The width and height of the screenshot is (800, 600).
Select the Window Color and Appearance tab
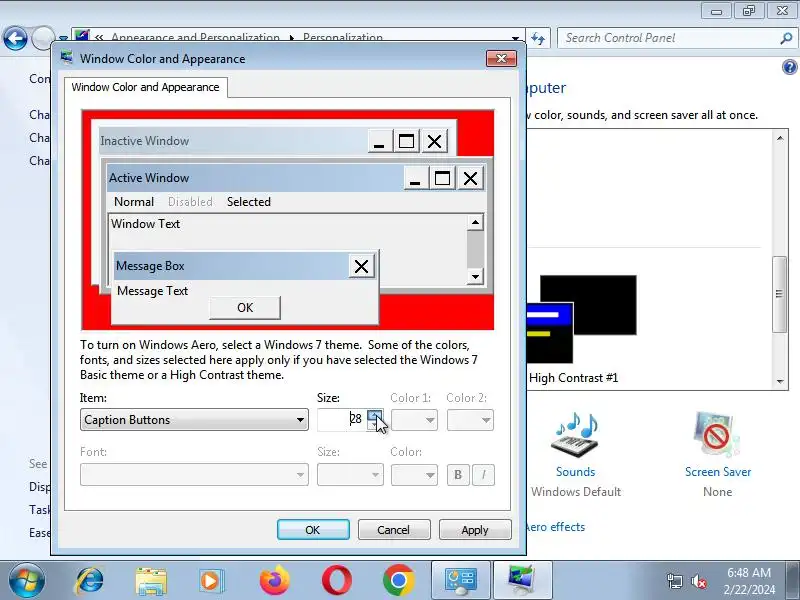[145, 87]
